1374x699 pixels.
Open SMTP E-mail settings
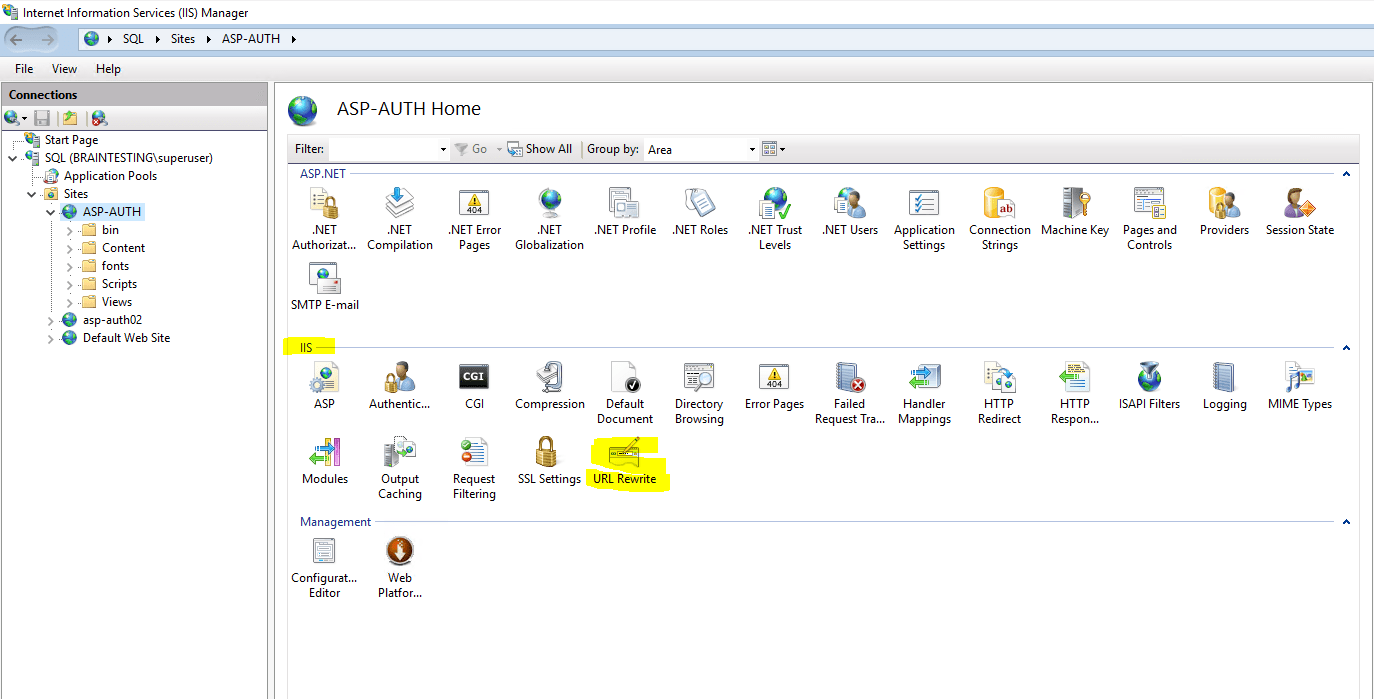325,287
